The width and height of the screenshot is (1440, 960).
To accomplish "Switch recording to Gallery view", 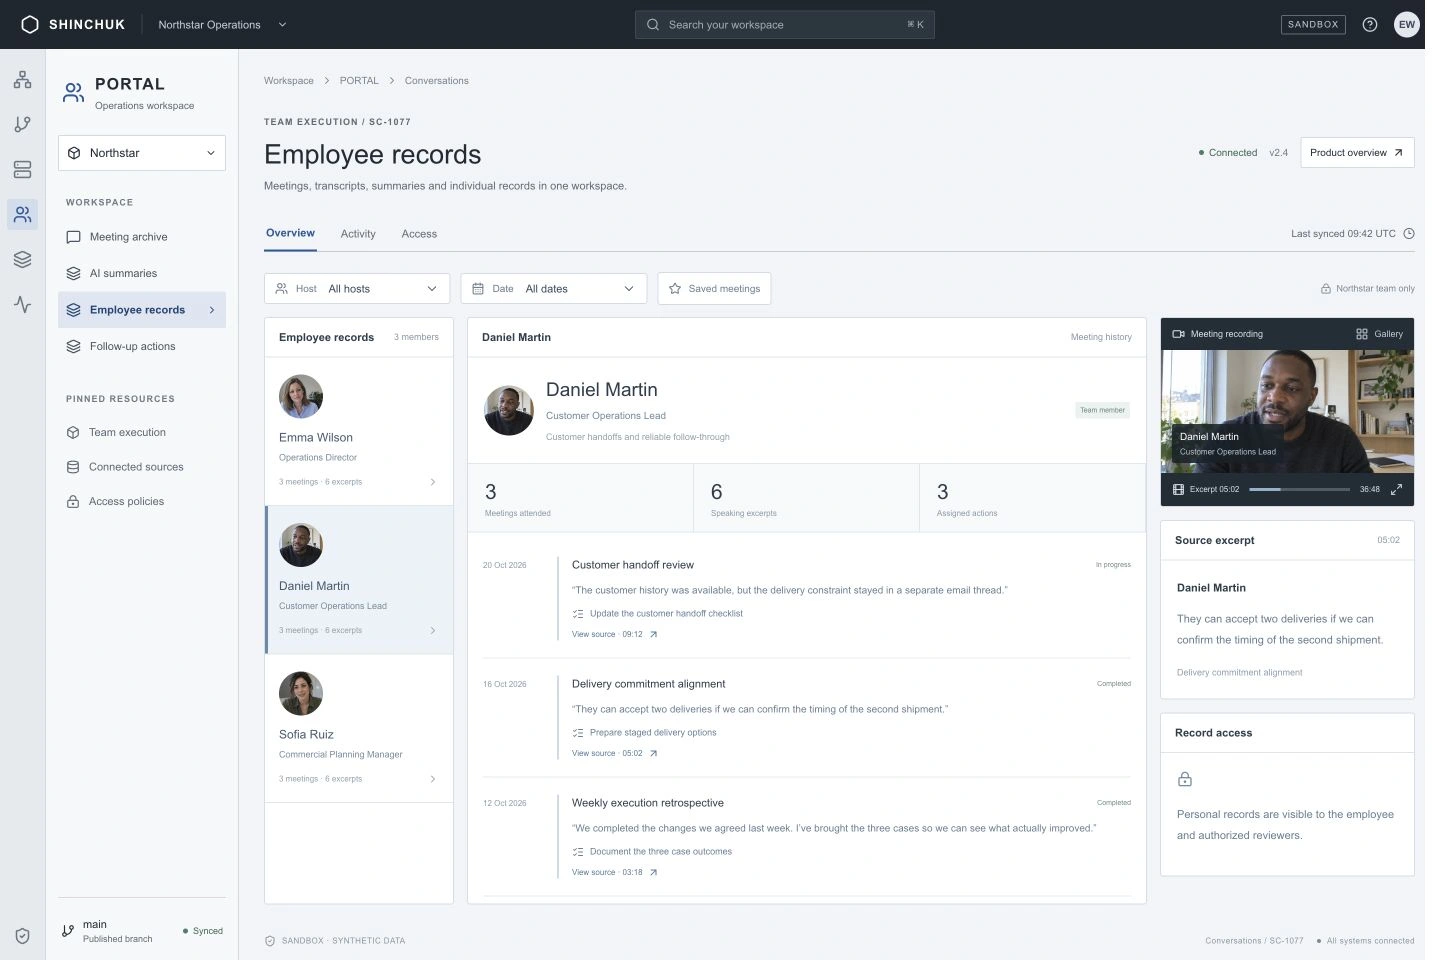I will 1379,334.
